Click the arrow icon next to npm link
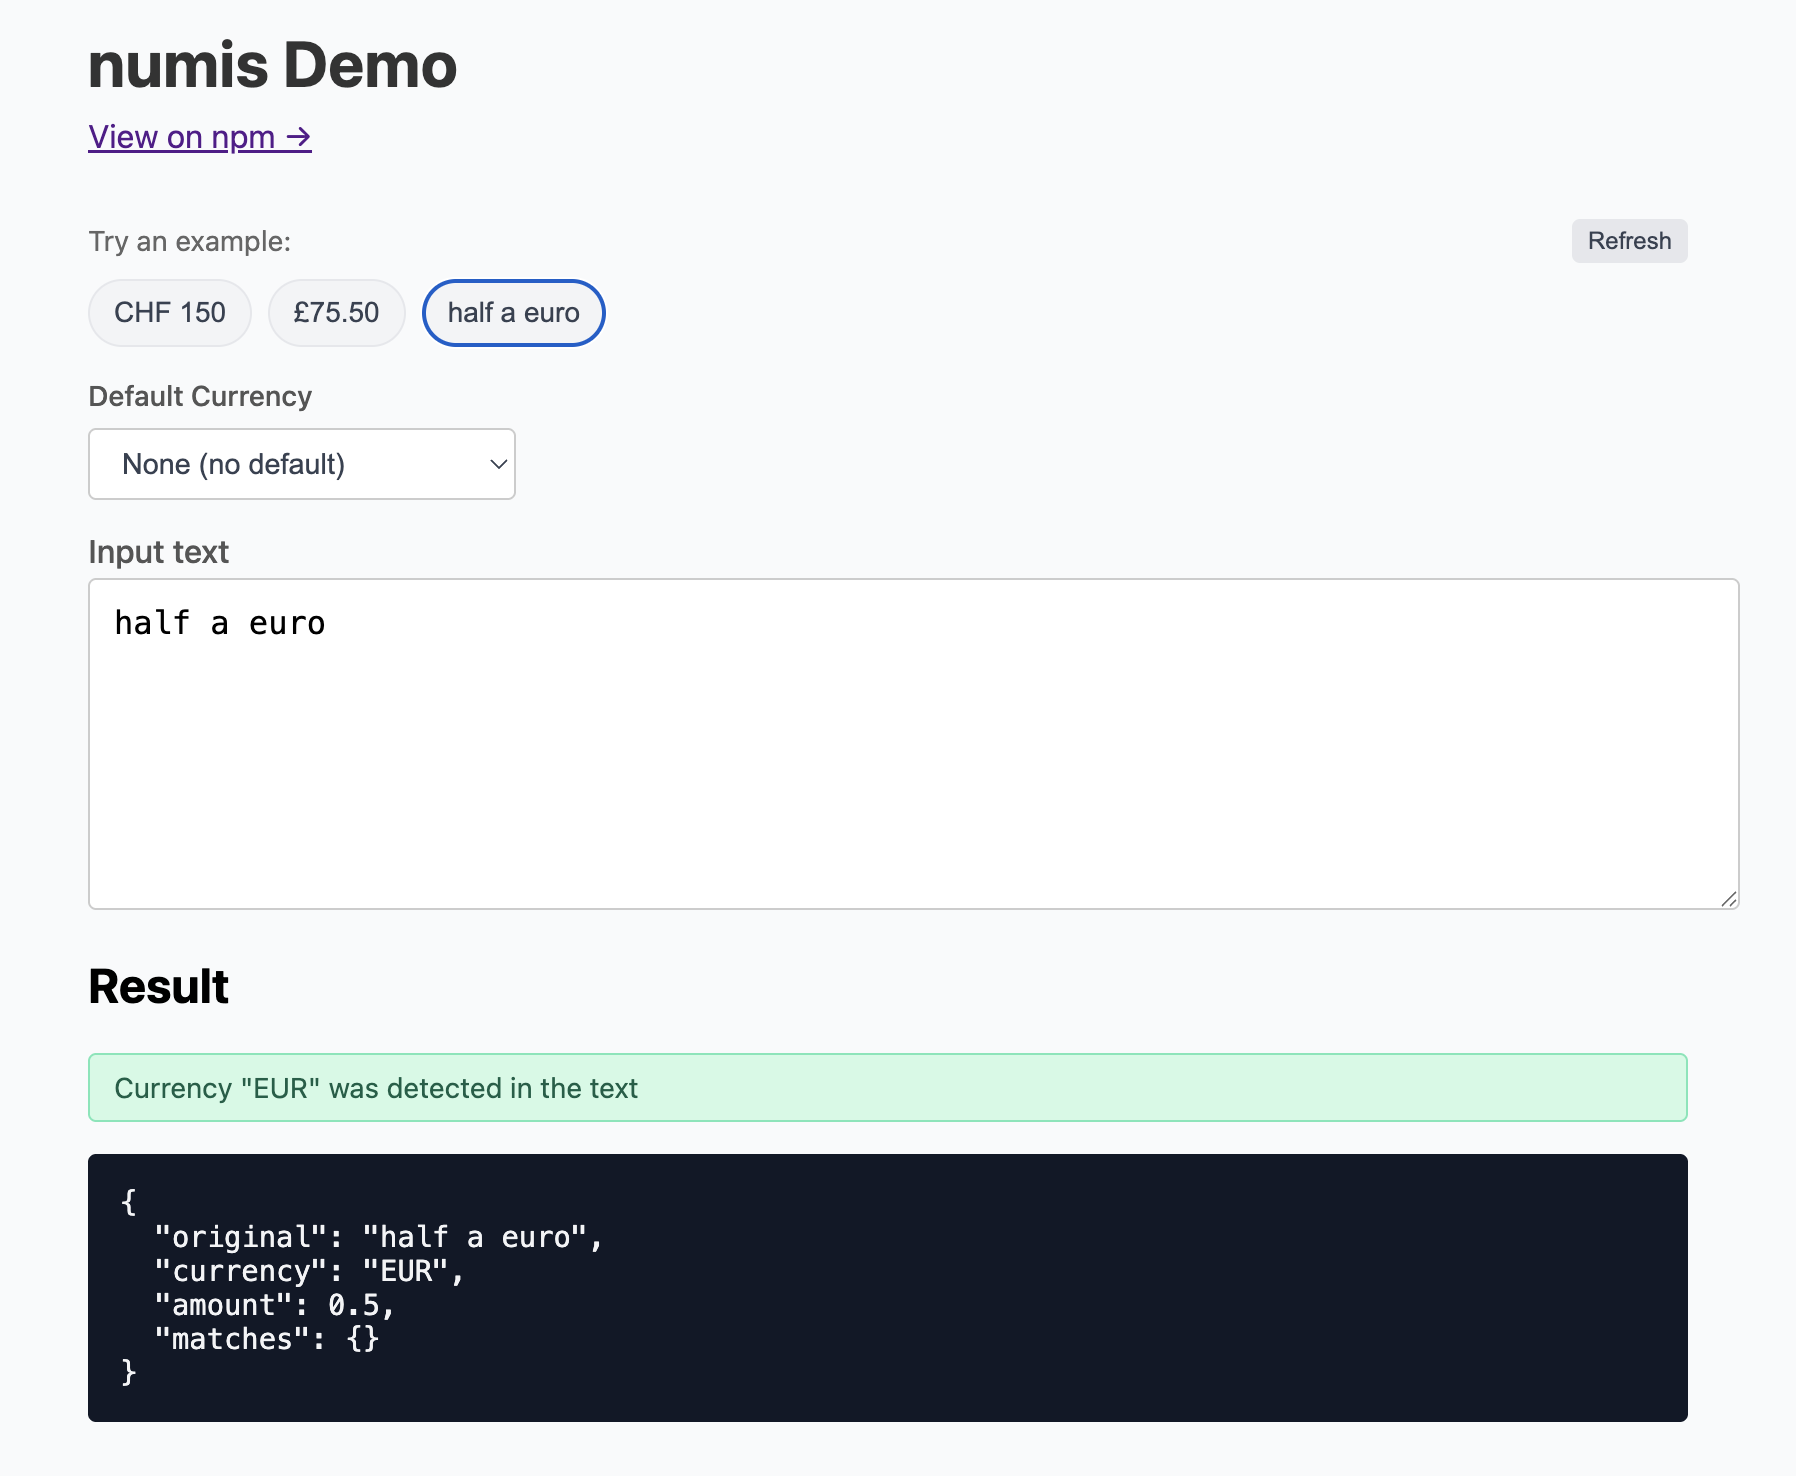This screenshot has height=1476, width=1796. click(297, 137)
